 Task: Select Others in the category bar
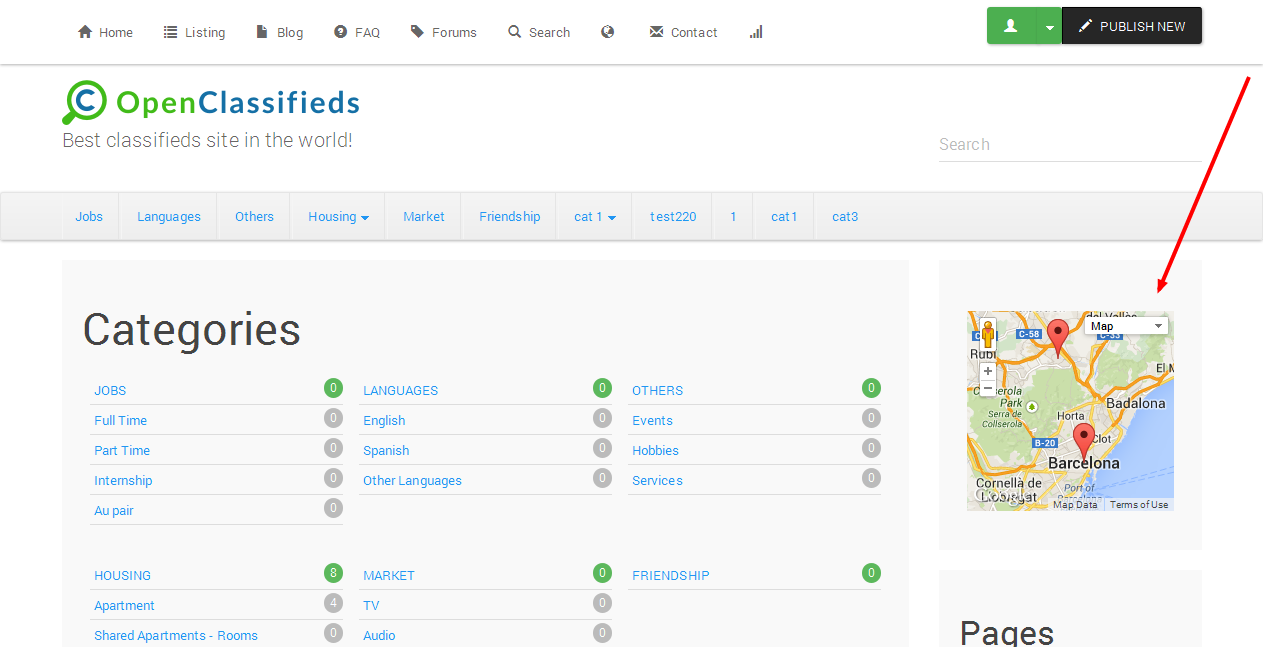254,216
